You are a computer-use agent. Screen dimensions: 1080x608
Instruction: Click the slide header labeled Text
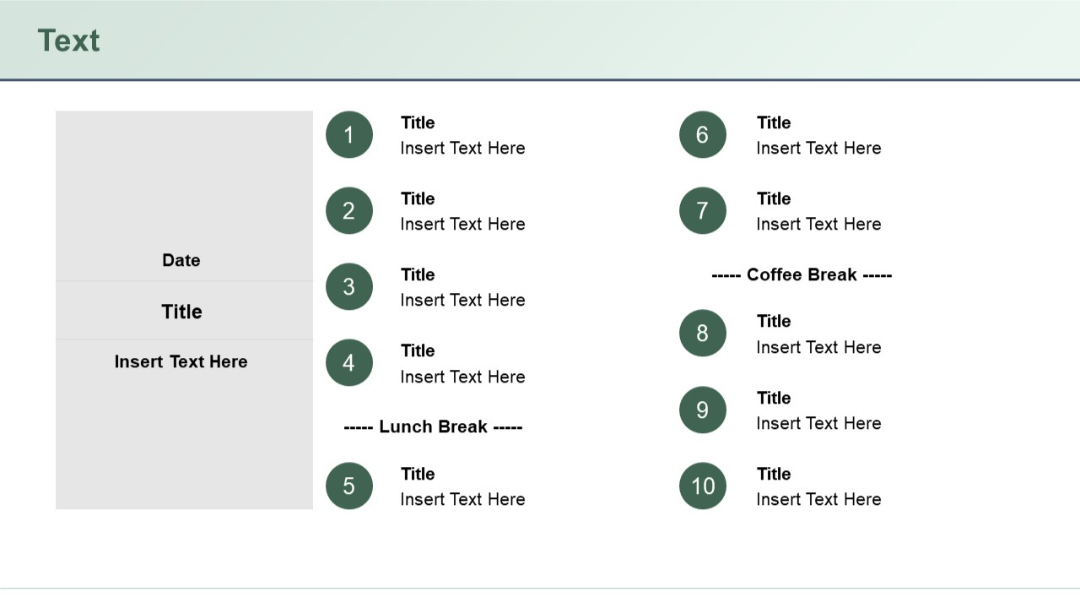(x=67, y=40)
